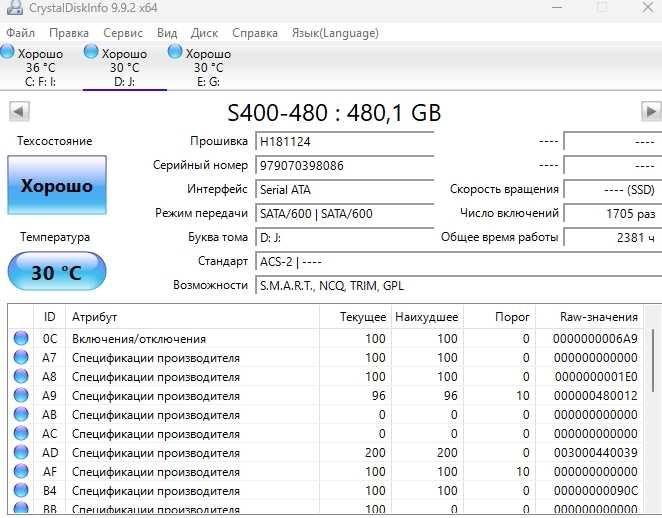Click current value 200 in row AD

click(375, 453)
